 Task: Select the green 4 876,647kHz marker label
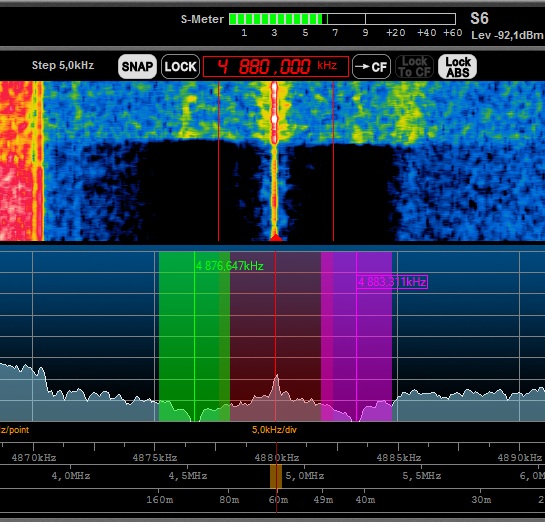point(230,266)
